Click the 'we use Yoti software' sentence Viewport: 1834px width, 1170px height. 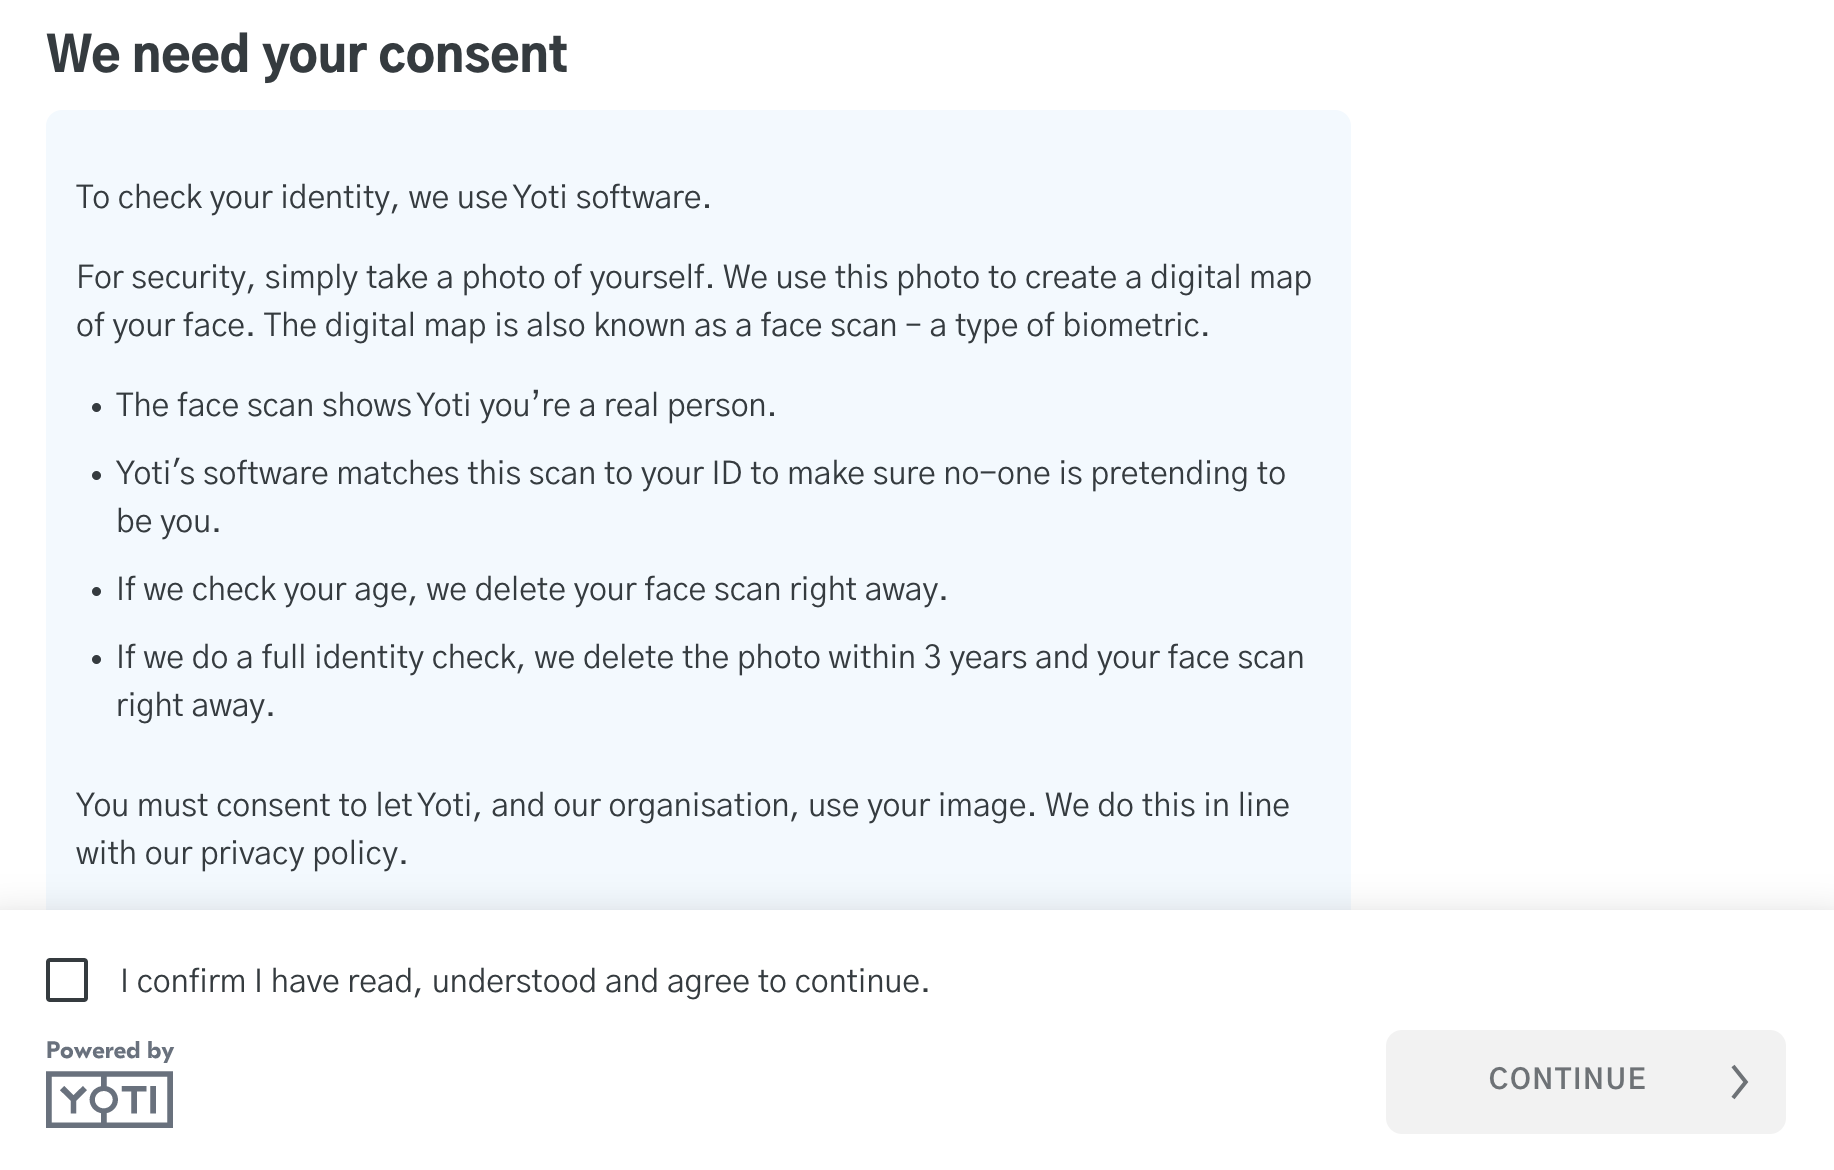click(393, 197)
